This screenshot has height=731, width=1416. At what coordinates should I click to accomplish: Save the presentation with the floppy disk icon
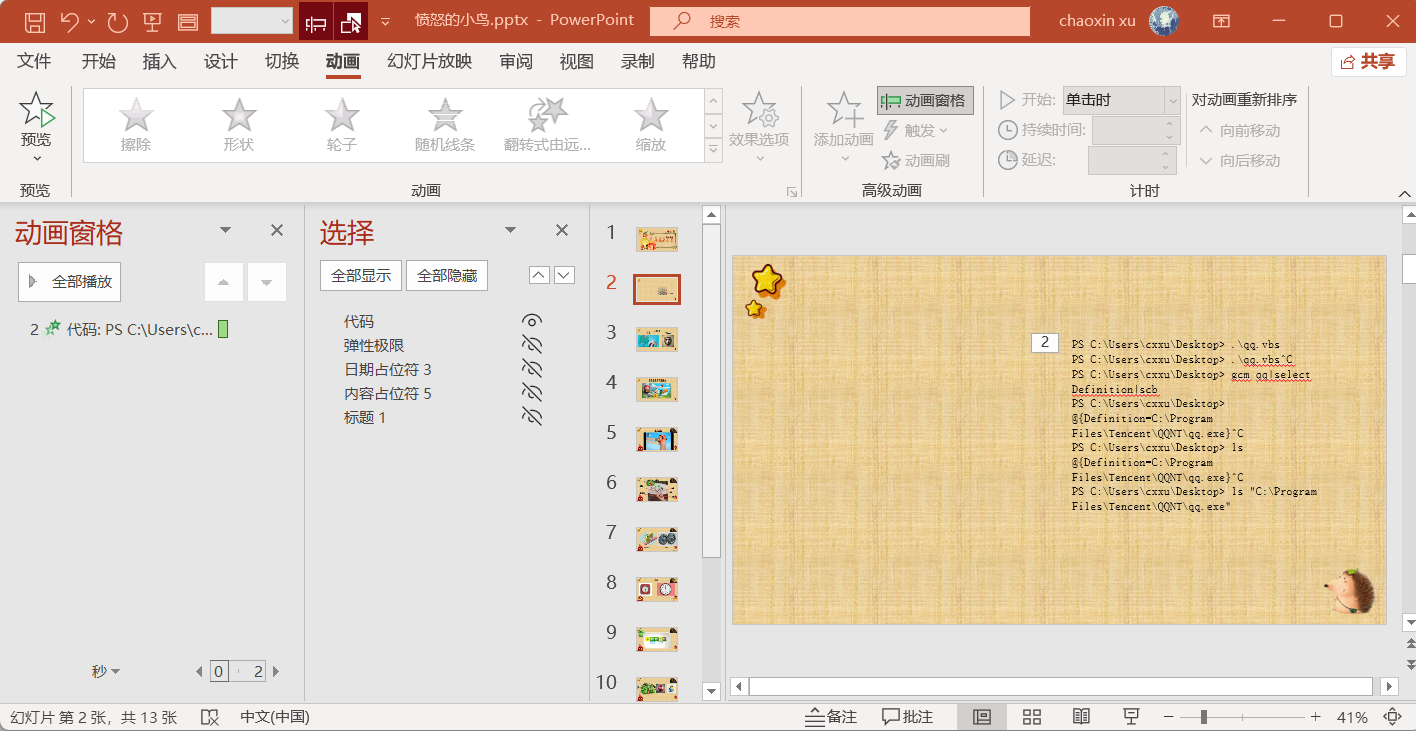34,21
